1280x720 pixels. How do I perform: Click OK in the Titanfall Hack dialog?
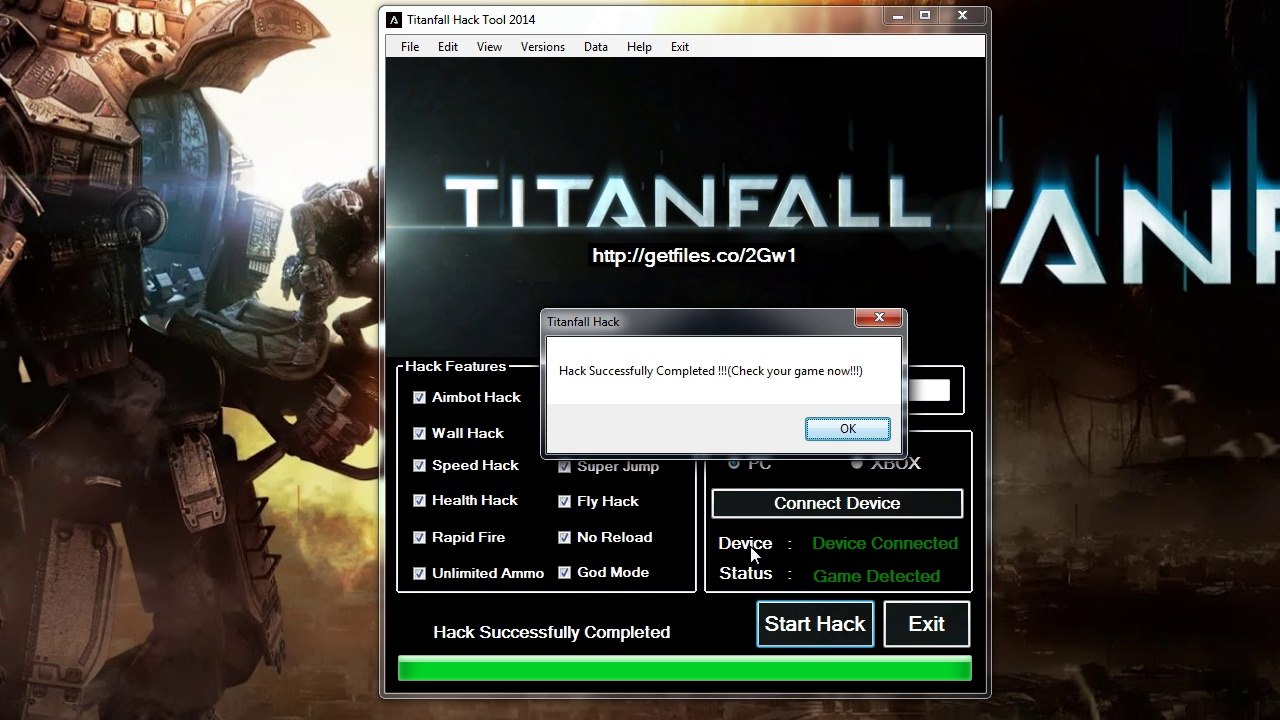(x=848, y=428)
